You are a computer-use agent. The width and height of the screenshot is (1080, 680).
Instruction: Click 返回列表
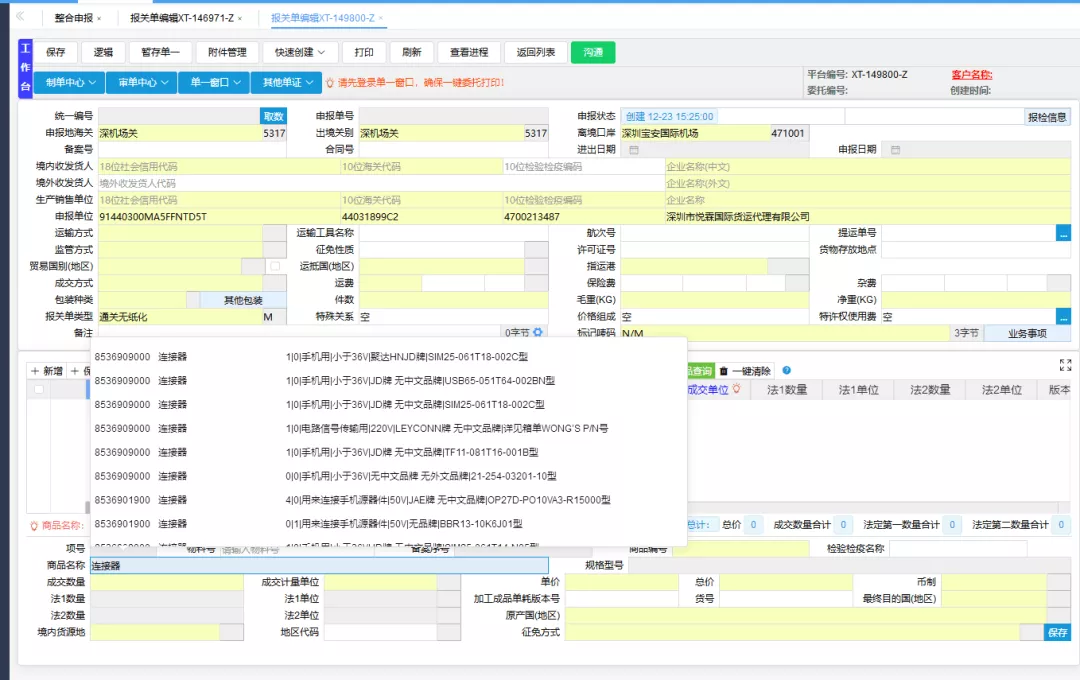click(x=536, y=52)
